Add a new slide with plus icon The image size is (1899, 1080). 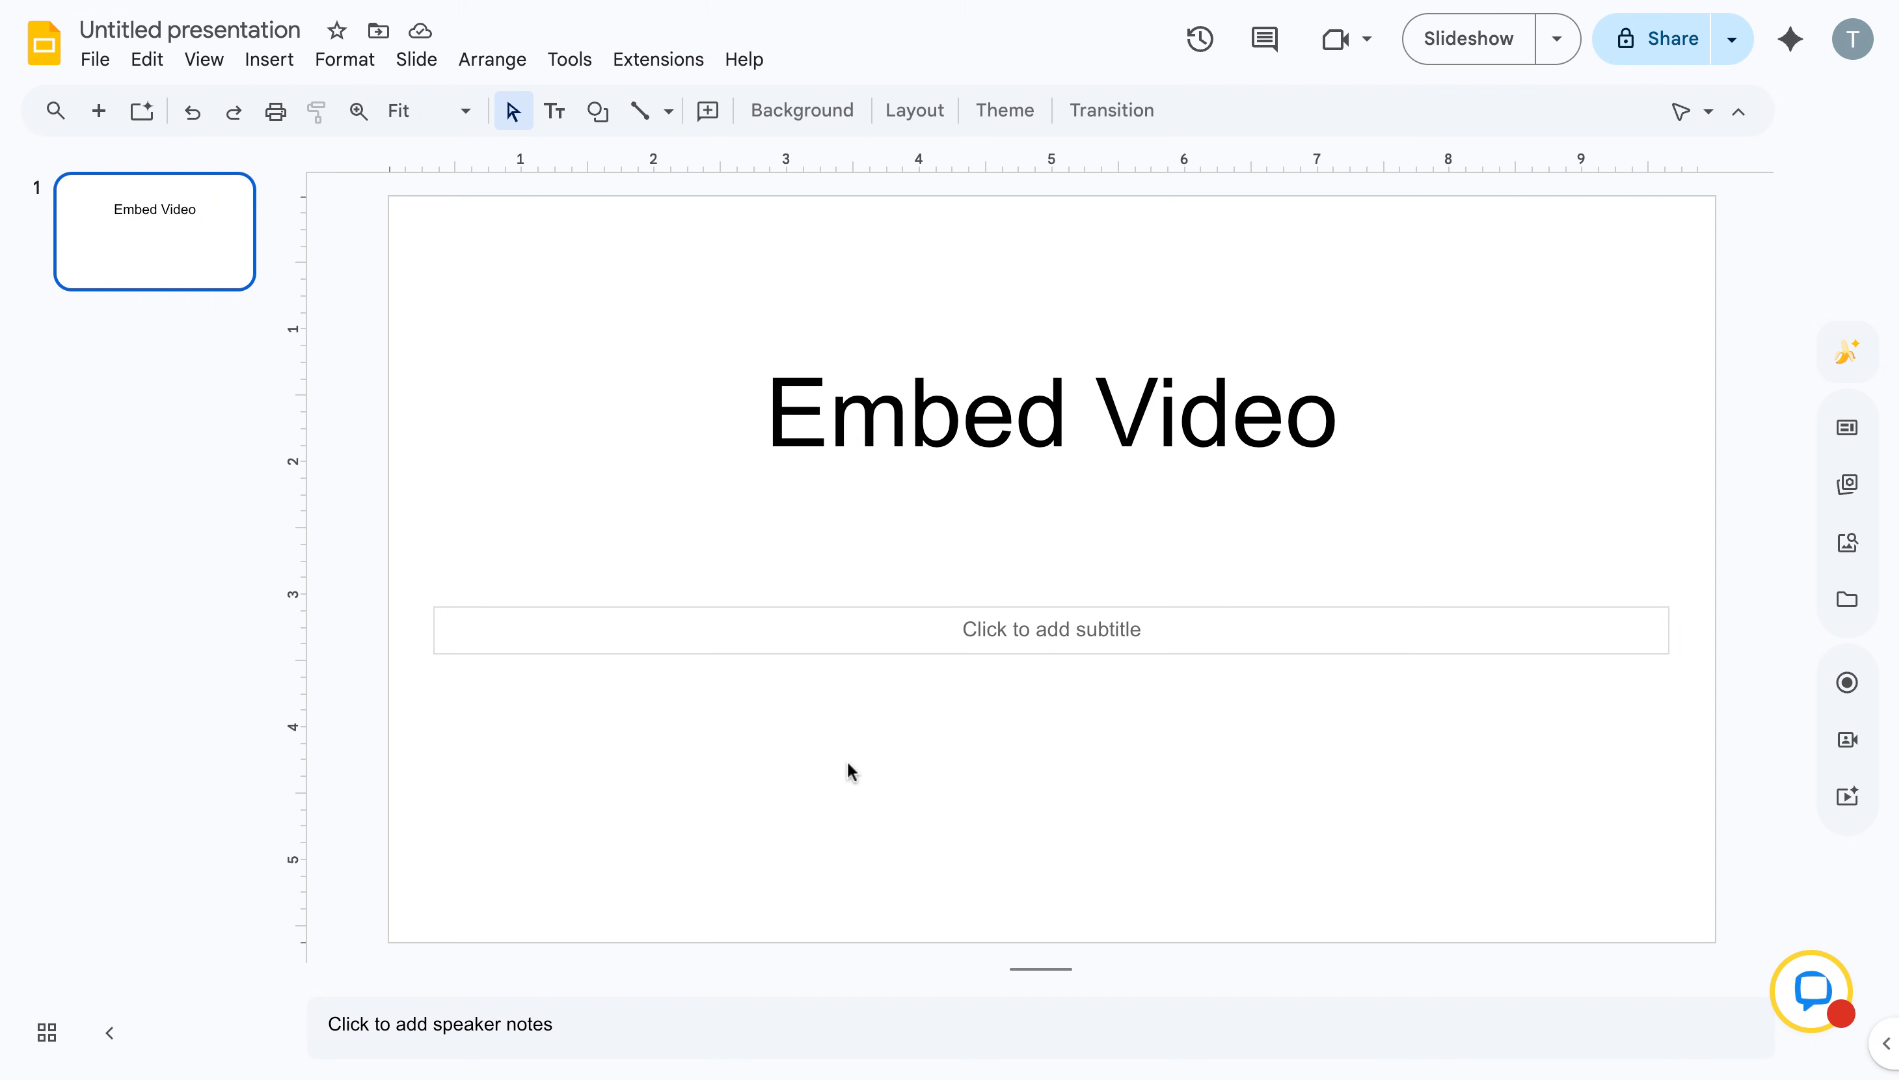click(98, 111)
